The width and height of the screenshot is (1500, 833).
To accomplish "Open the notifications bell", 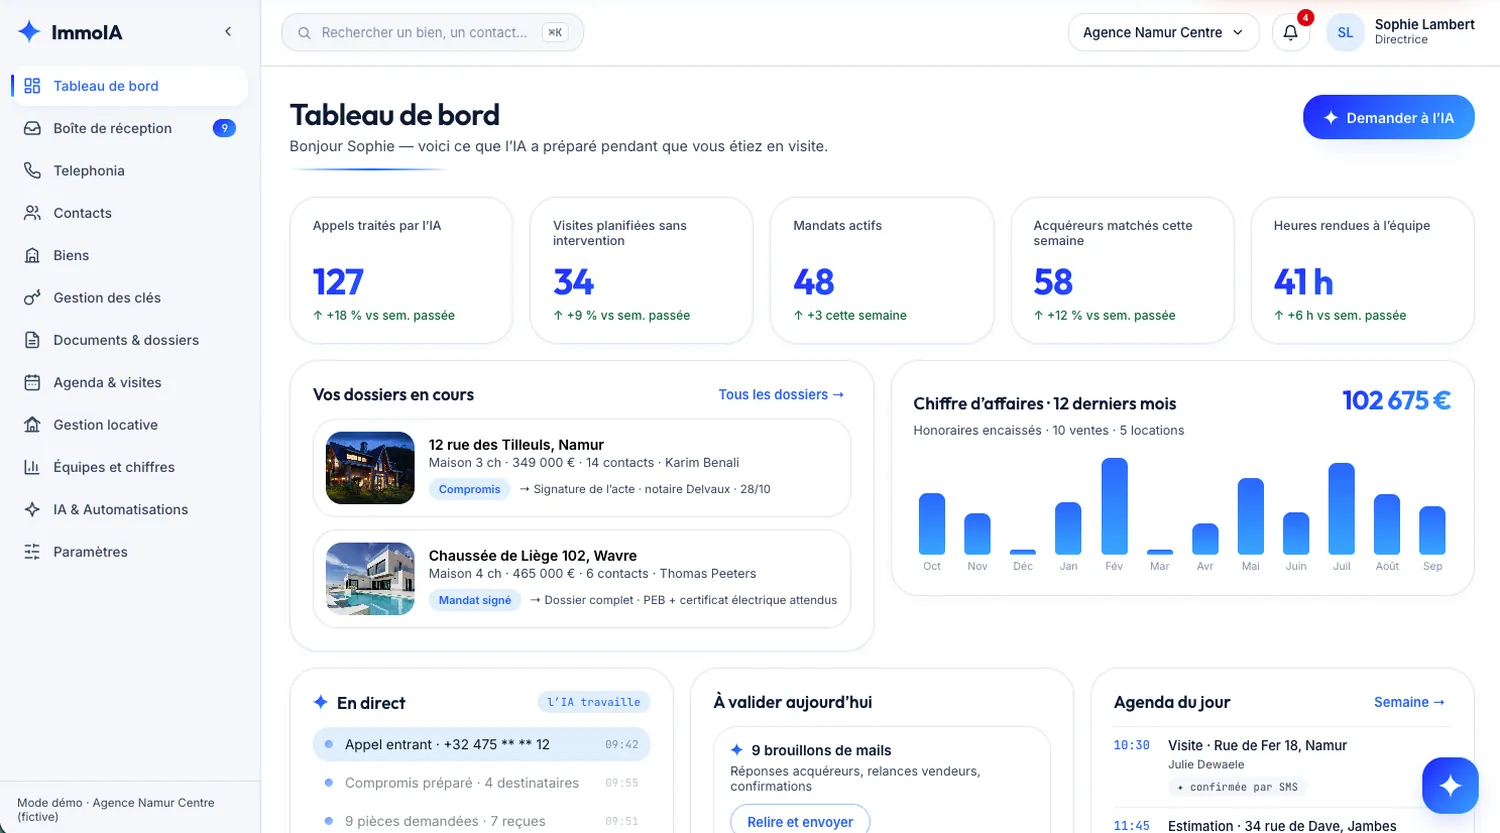I will 1291,32.
